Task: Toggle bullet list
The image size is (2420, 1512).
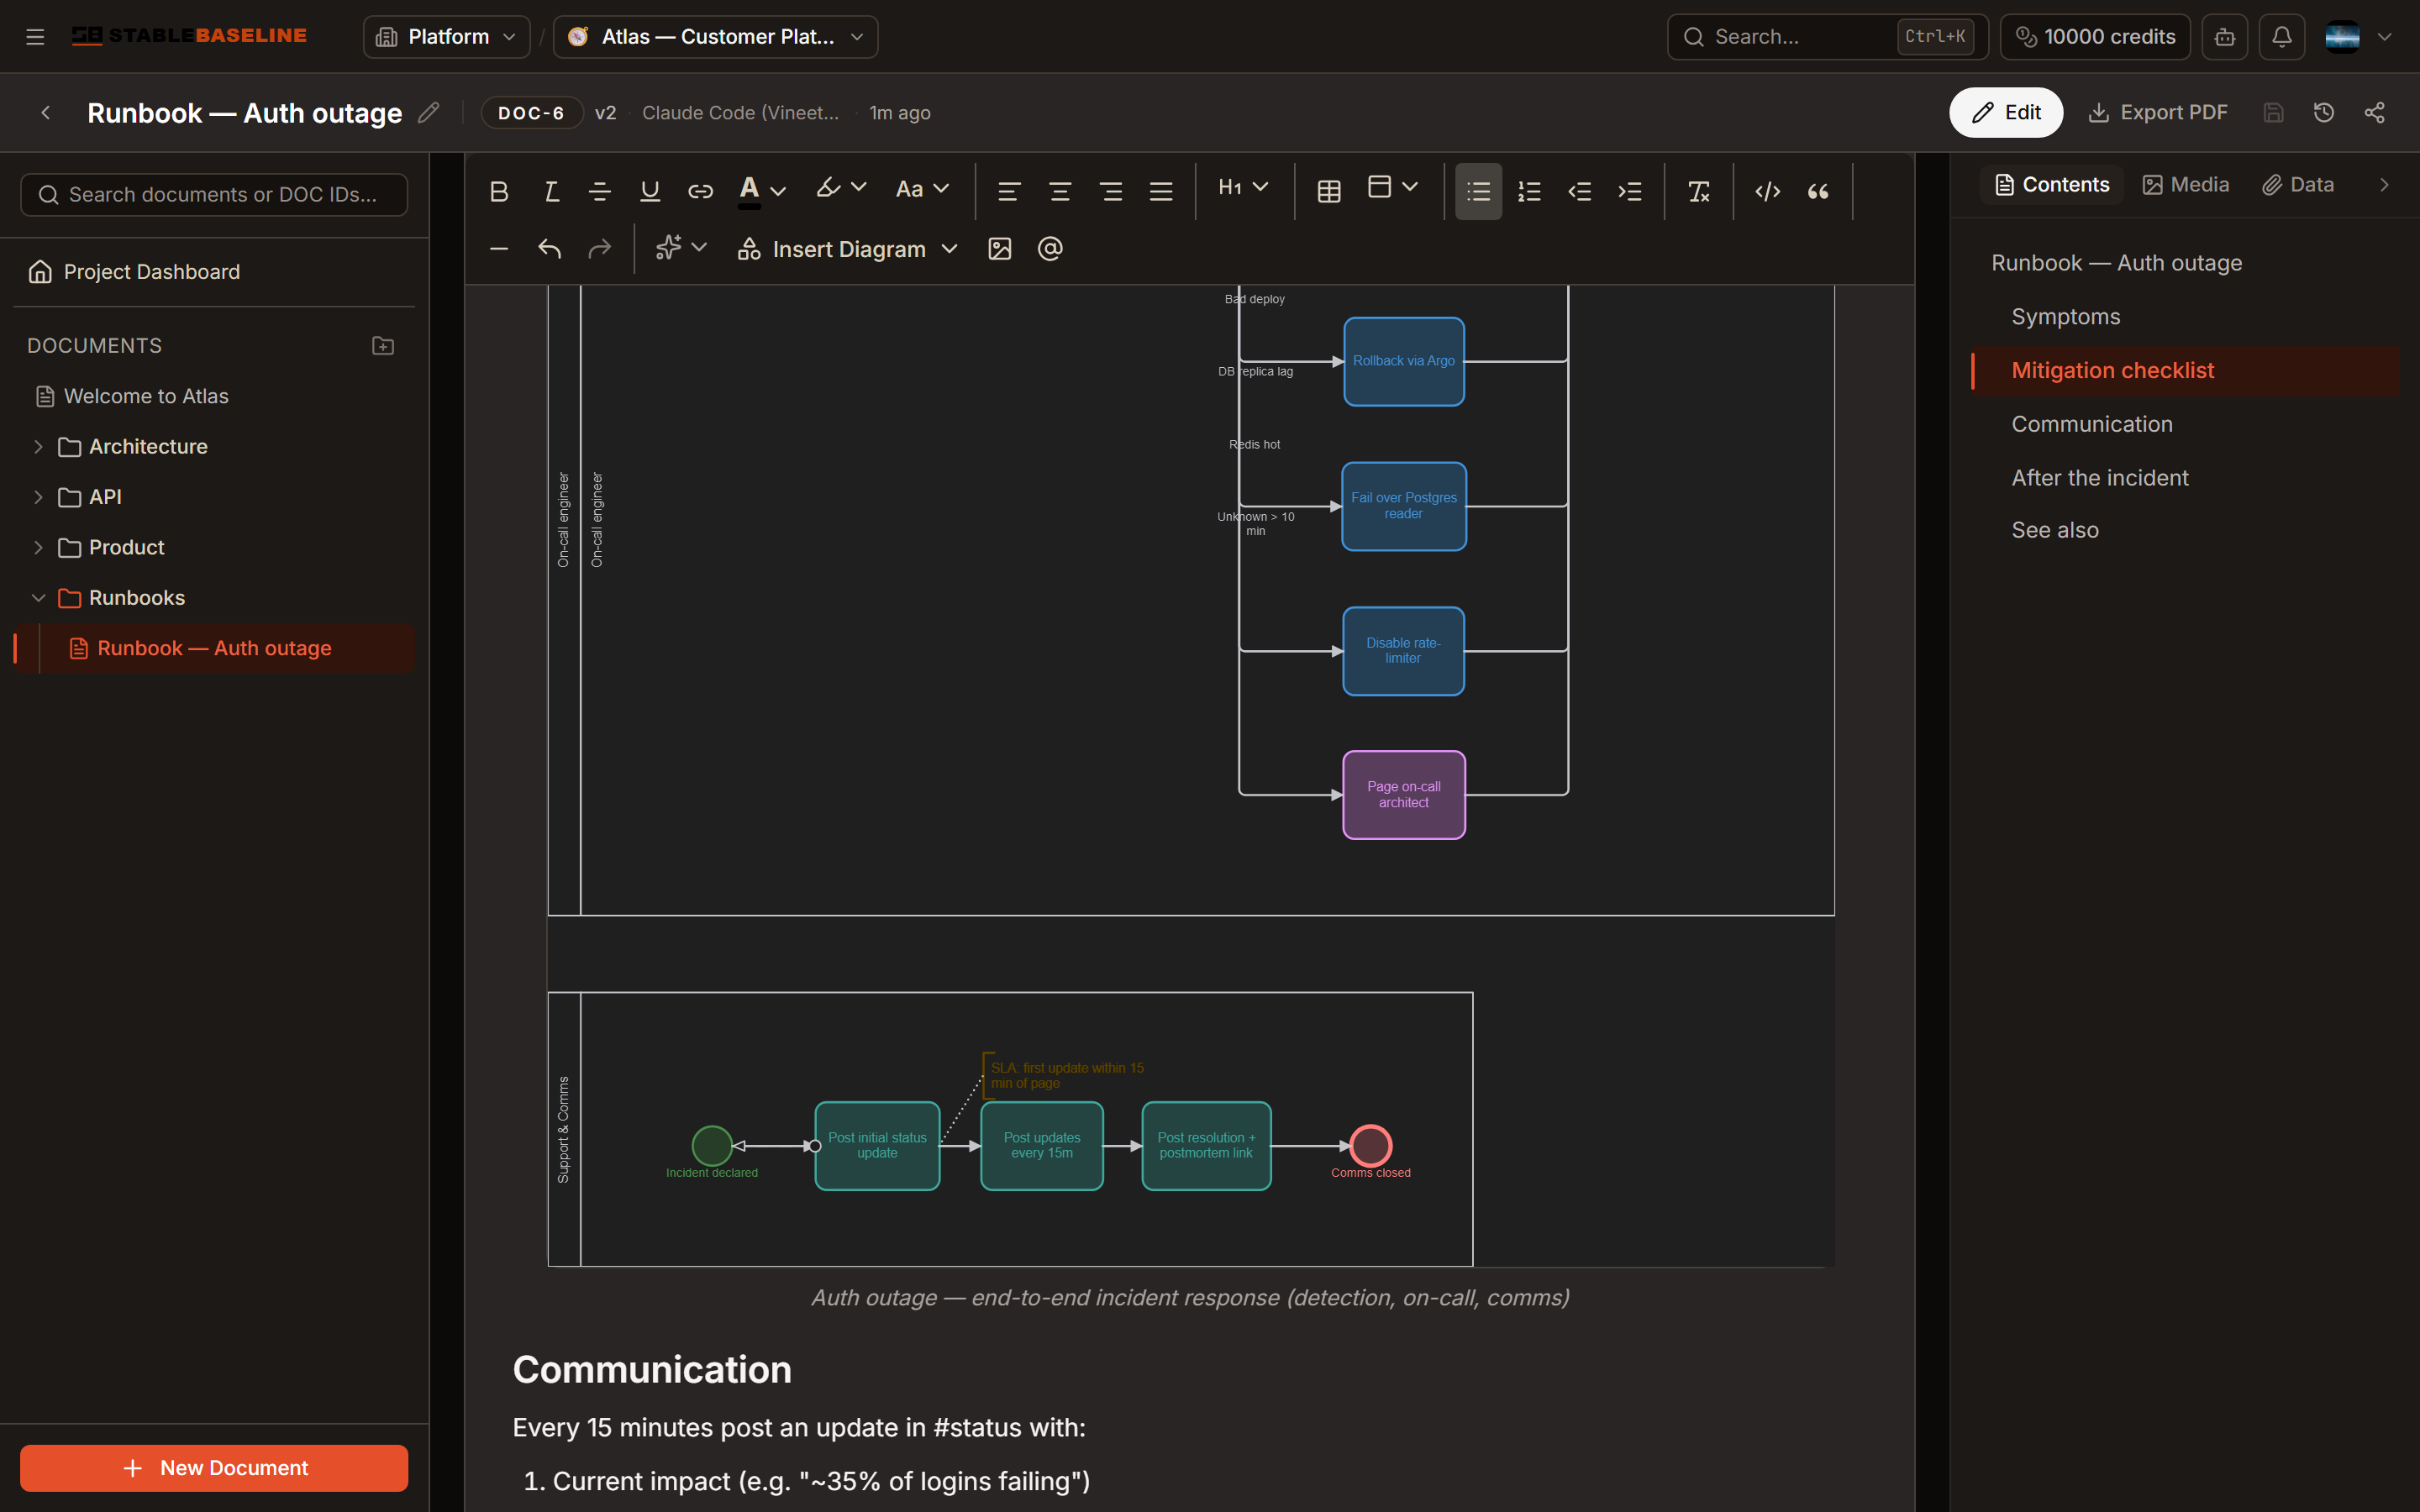Action: (1478, 191)
